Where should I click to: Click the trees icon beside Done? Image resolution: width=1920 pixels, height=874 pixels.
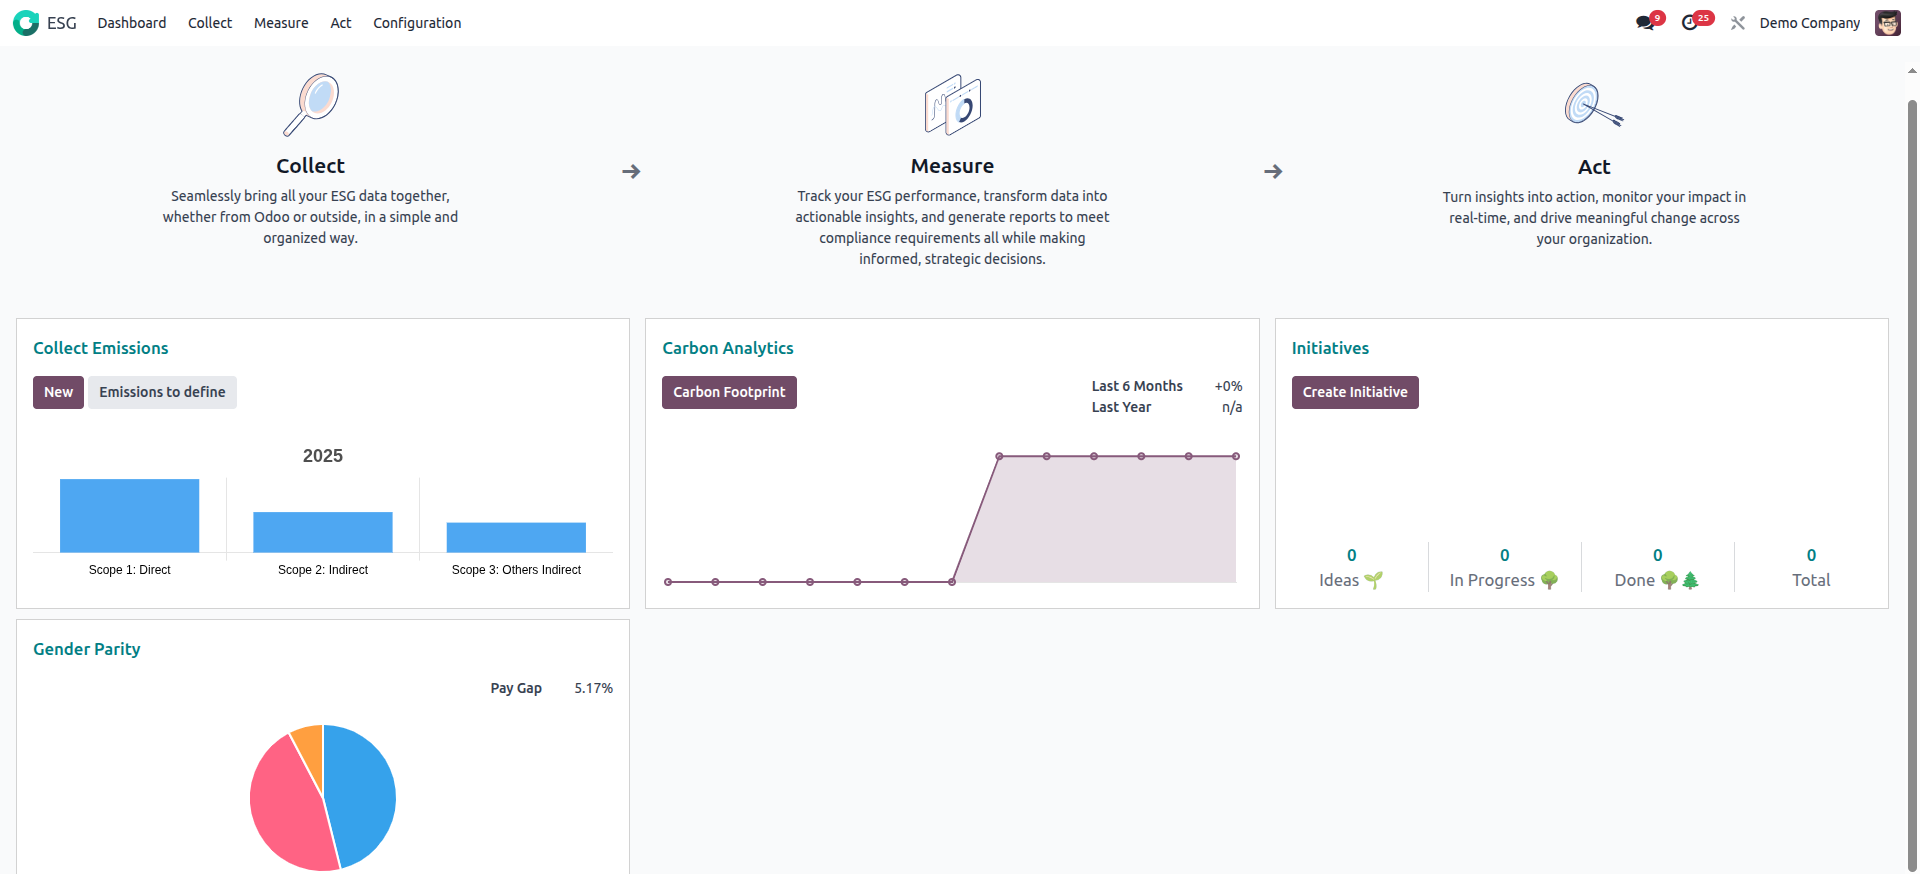(x=1680, y=580)
